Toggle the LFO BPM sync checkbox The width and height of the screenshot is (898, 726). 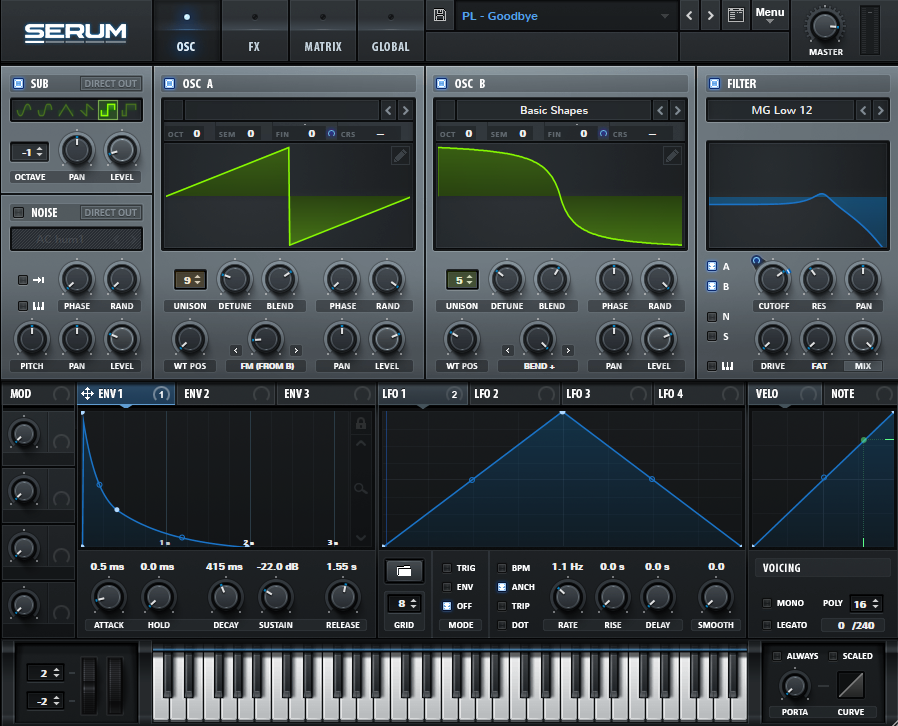(x=502, y=568)
